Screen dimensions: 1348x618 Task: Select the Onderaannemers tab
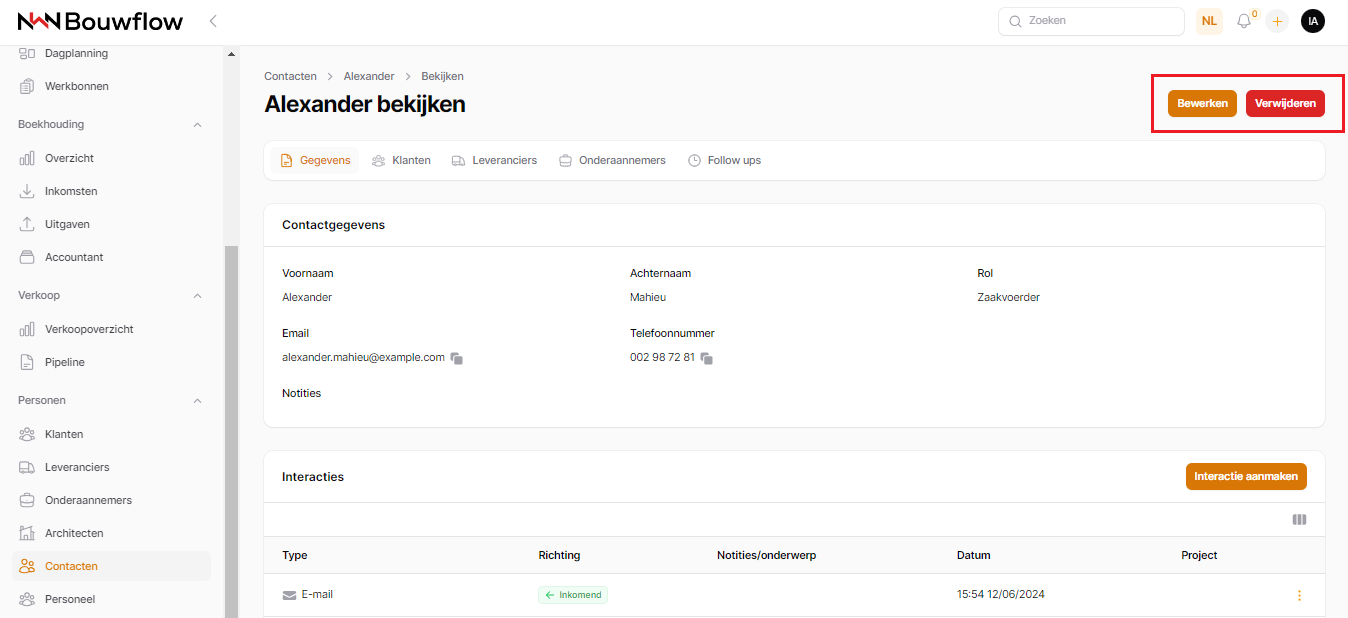(x=612, y=160)
